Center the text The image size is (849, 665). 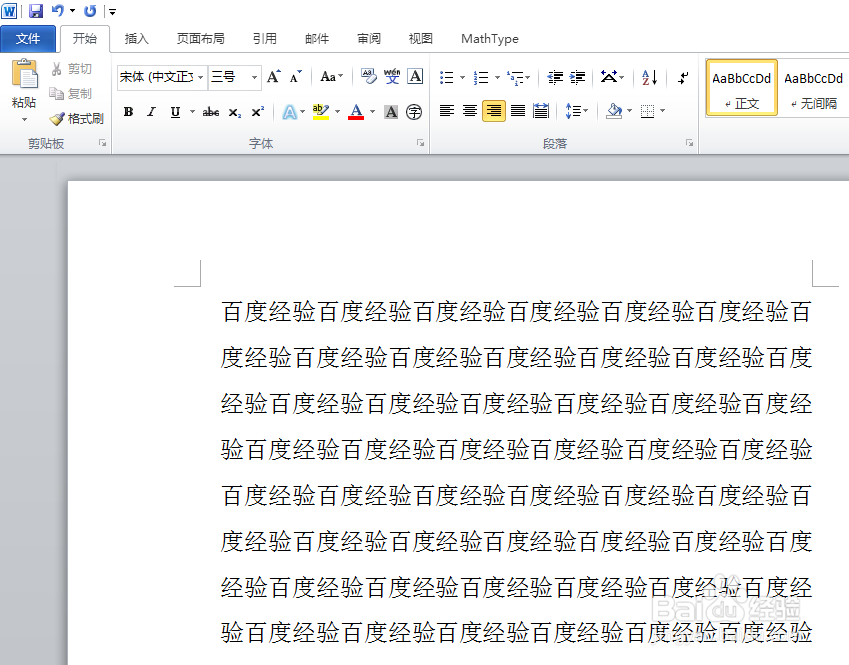tap(470, 111)
